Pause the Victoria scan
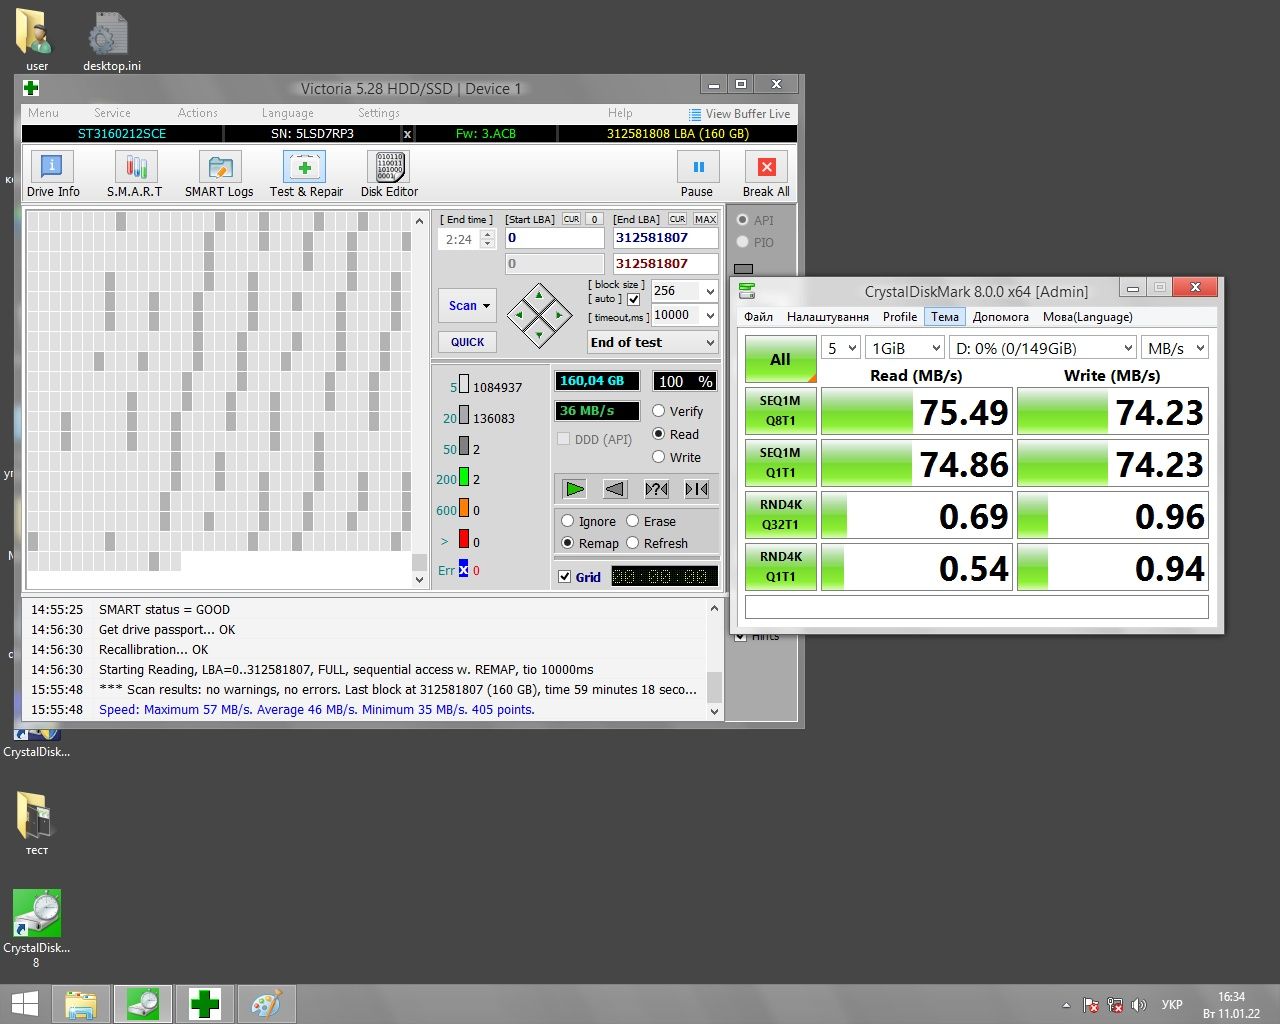Viewport: 1280px width, 1024px height. (697, 175)
